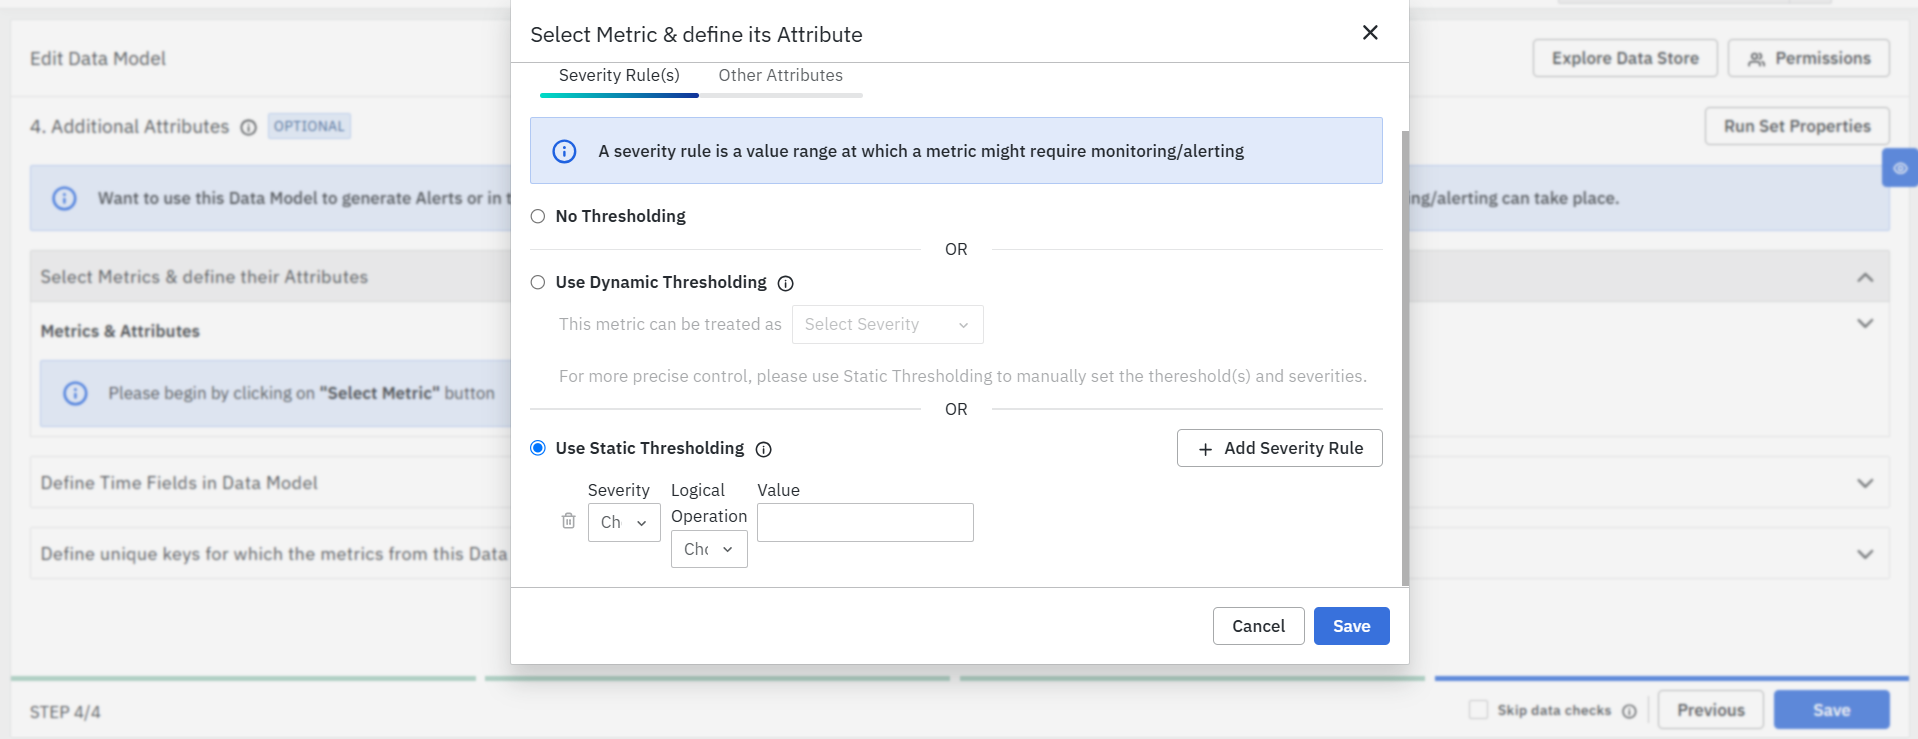Click the Value input field
The width and height of the screenshot is (1918, 739).
(x=865, y=522)
